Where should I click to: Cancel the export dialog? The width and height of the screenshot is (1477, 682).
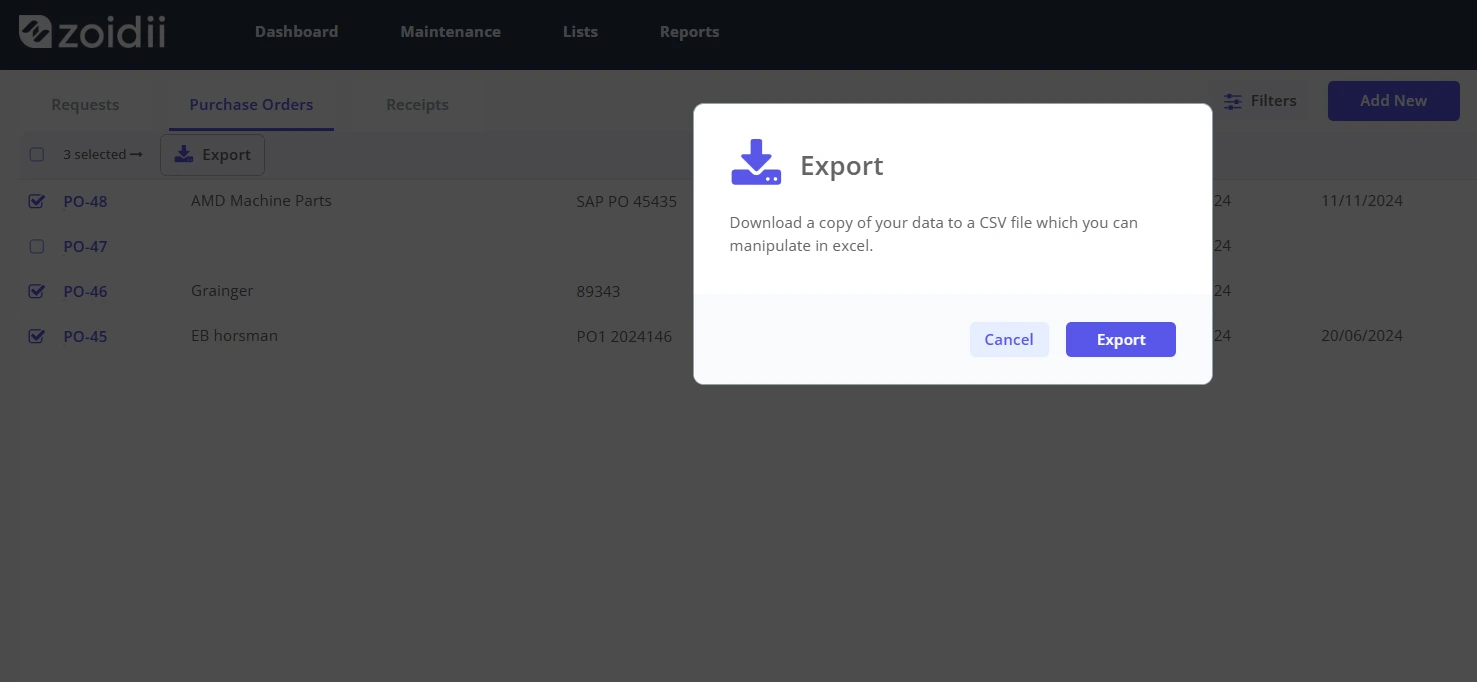pos(1009,340)
